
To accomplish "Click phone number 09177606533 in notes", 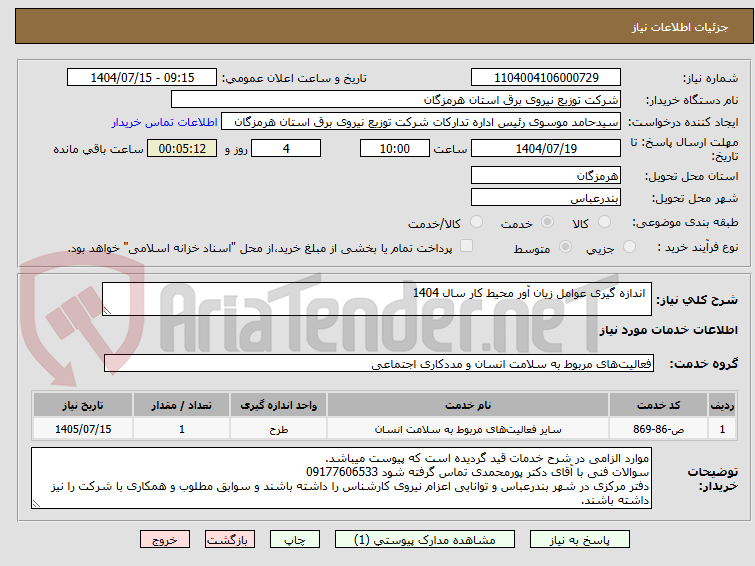I will click(x=342, y=472).
